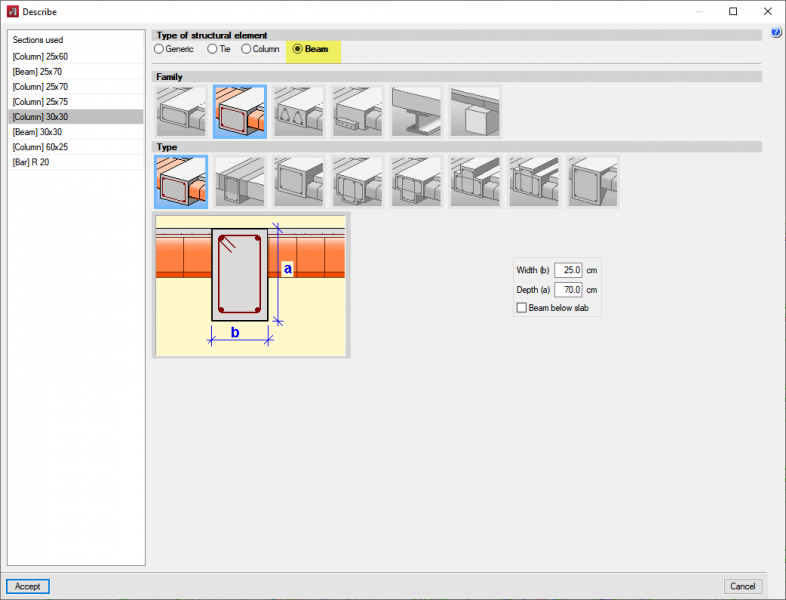The image size is (786, 600).
Task: Select the last Family icon with square block
Action: pos(475,111)
